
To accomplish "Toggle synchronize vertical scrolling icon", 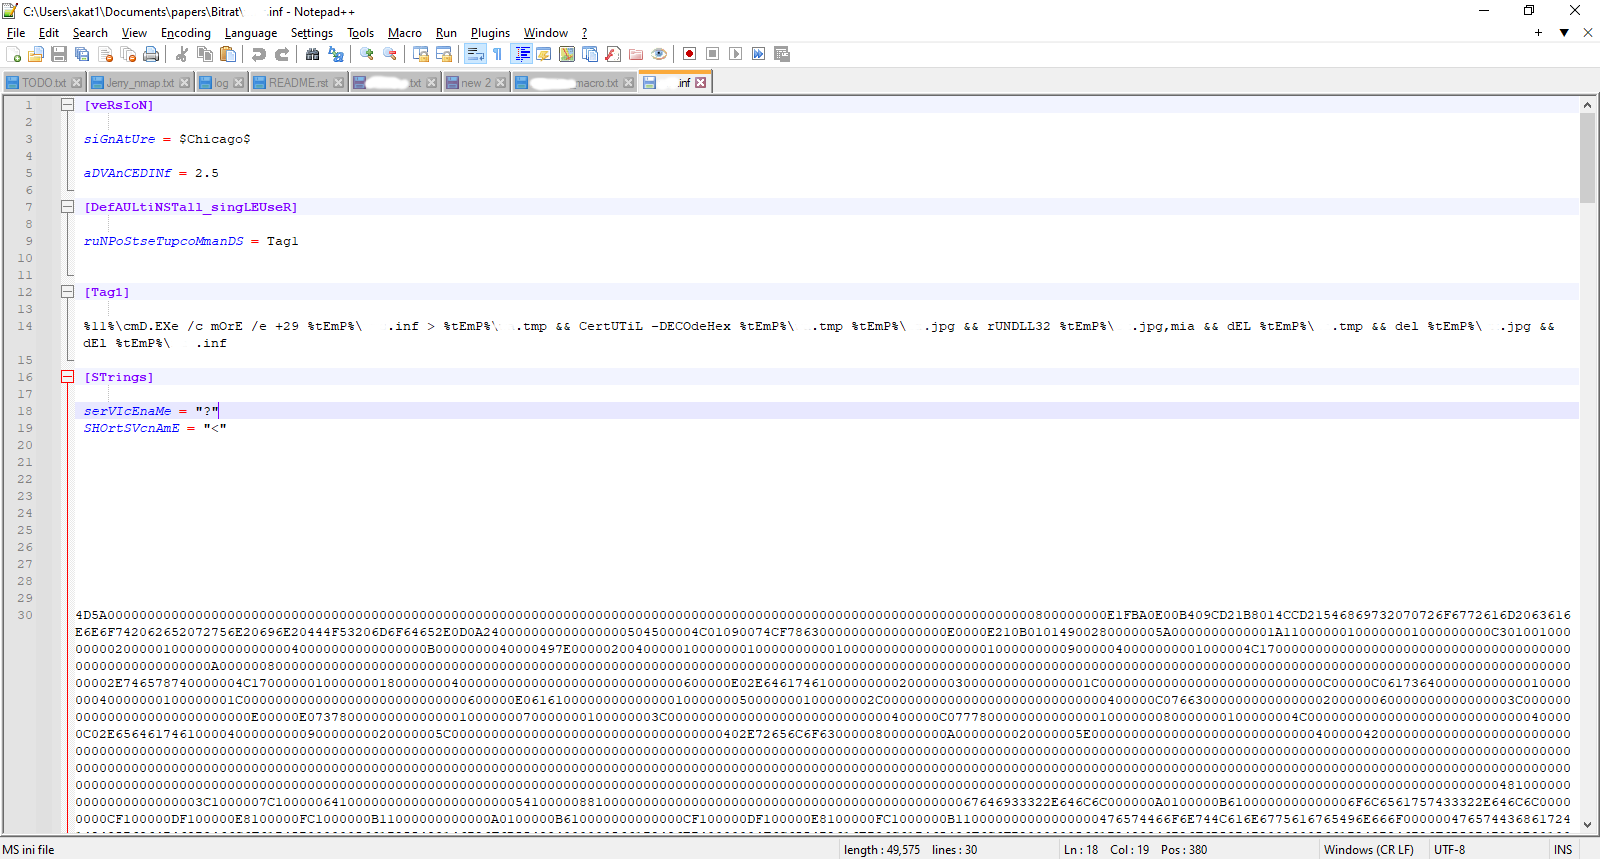I will tap(421, 54).
